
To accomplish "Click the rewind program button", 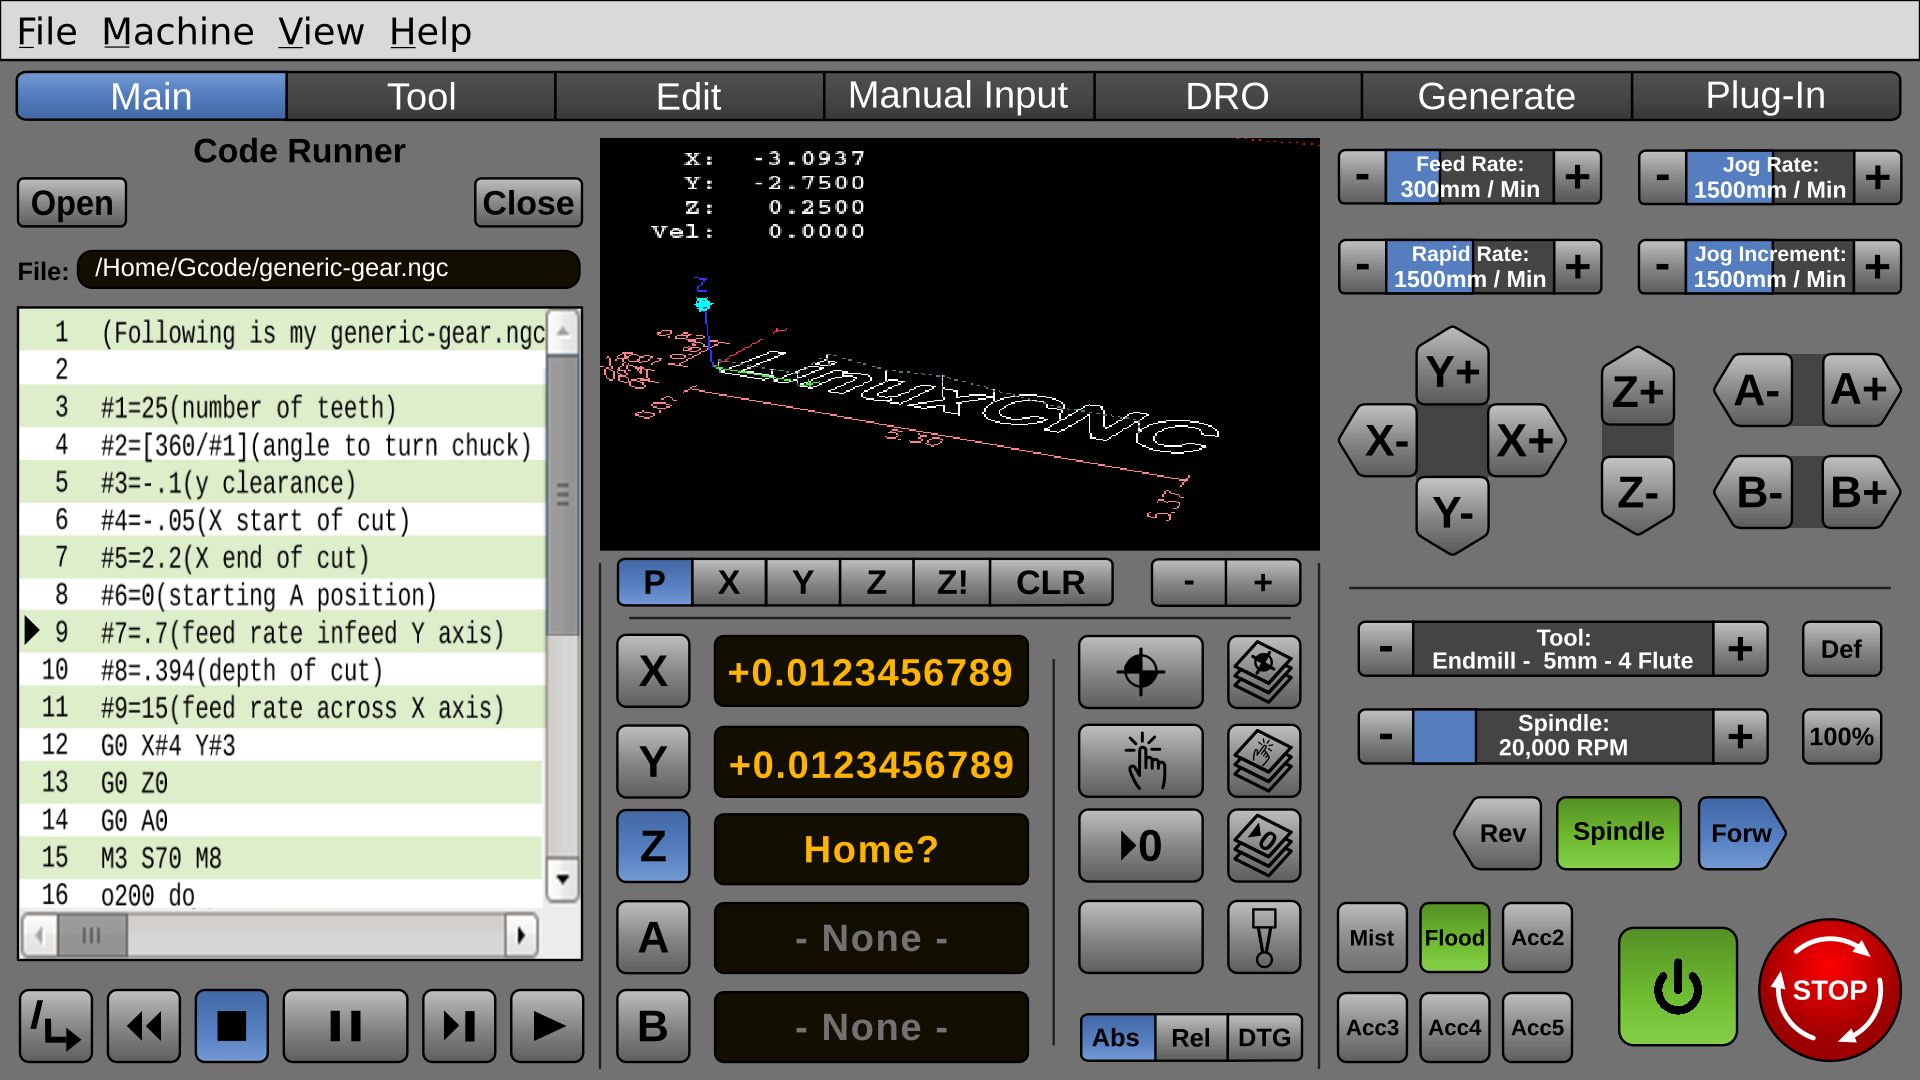I will point(144,1026).
